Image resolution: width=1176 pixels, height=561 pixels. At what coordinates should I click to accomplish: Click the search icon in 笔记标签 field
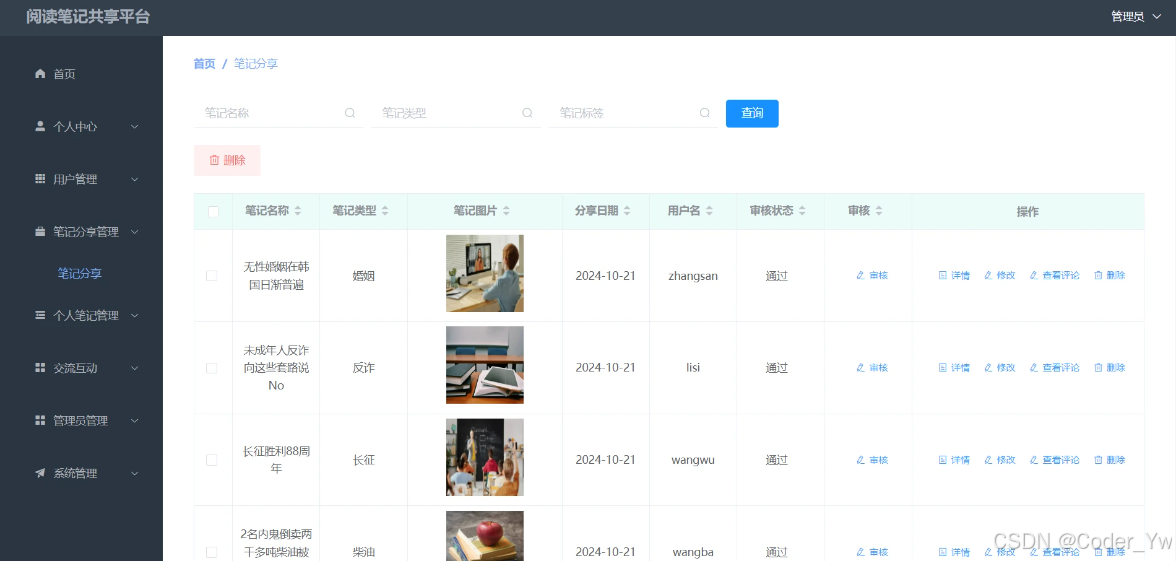pyautogui.click(x=705, y=113)
